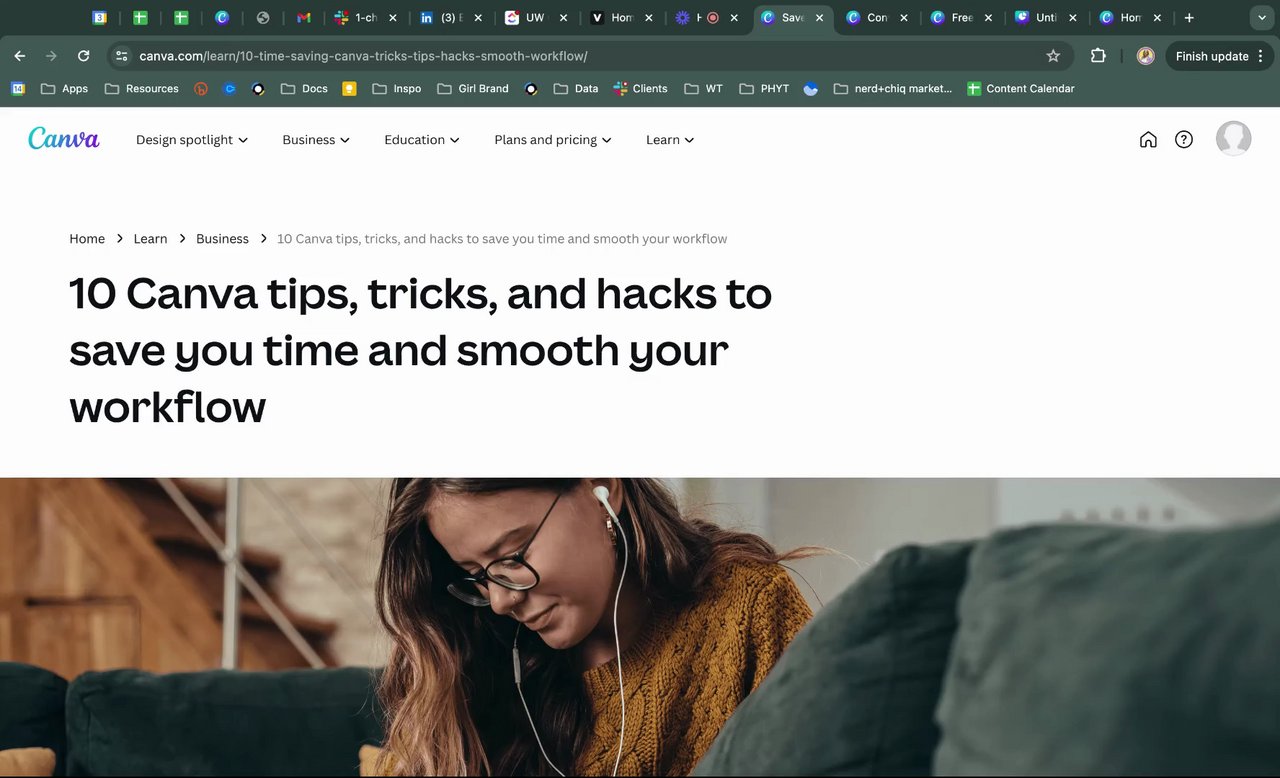1280x778 pixels.
Task: Click the article title breadcrumb text
Action: (x=502, y=239)
